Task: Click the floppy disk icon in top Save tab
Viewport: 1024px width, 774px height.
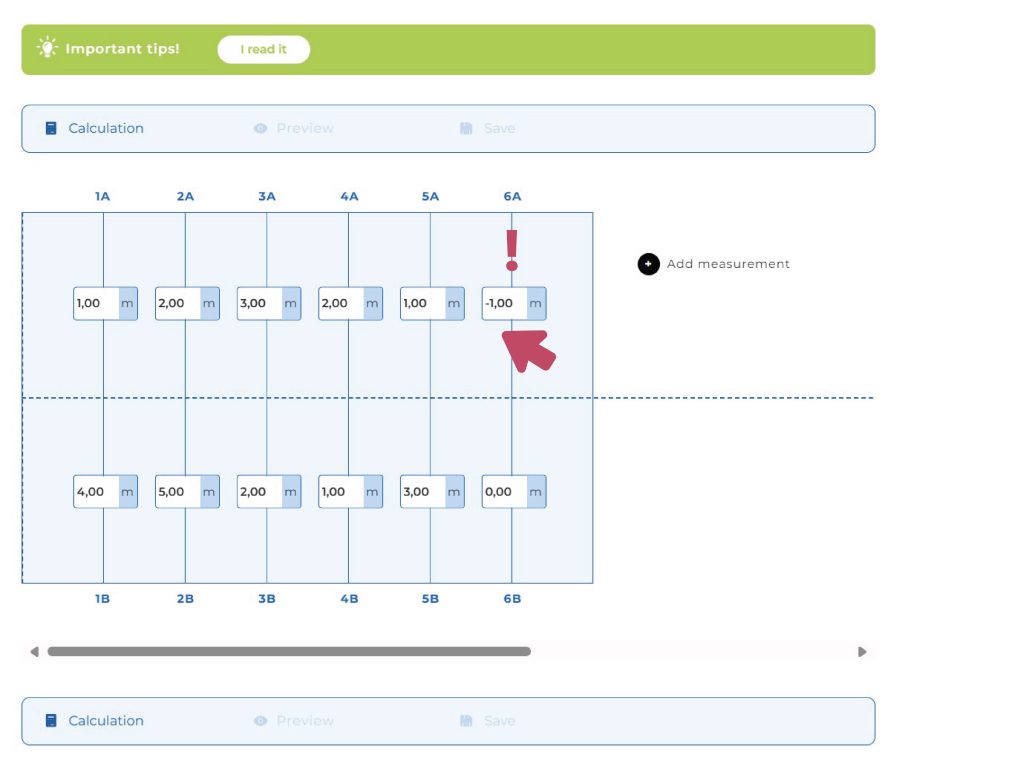Action: click(x=466, y=128)
